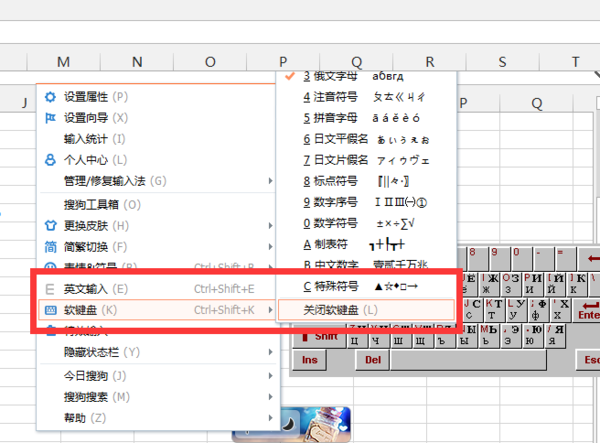Choose 5 拼音字母 soft keyboard
The width and height of the screenshot is (600, 443).
pyautogui.click(x=366, y=118)
